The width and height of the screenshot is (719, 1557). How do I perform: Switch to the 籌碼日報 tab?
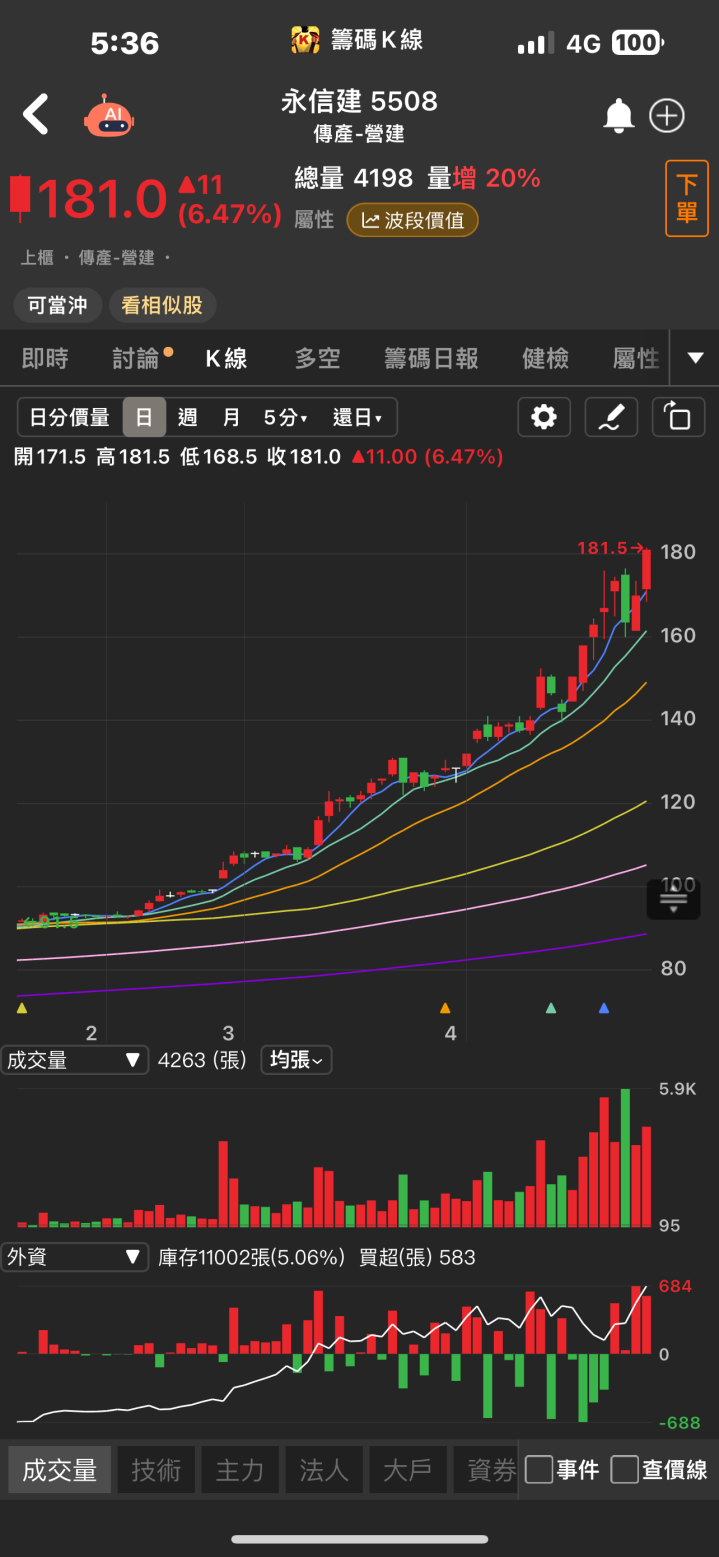[432, 358]
